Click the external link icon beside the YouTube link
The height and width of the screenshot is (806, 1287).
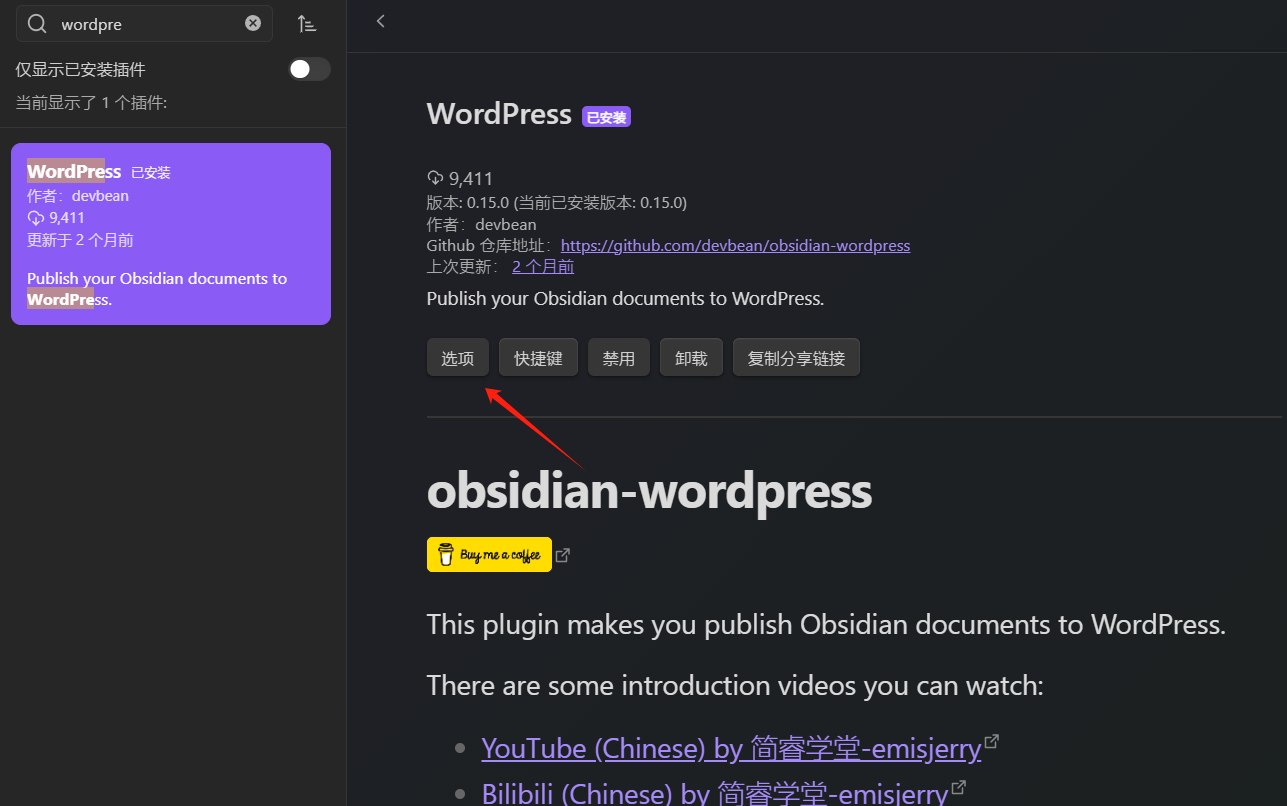[x=991, y=740]
